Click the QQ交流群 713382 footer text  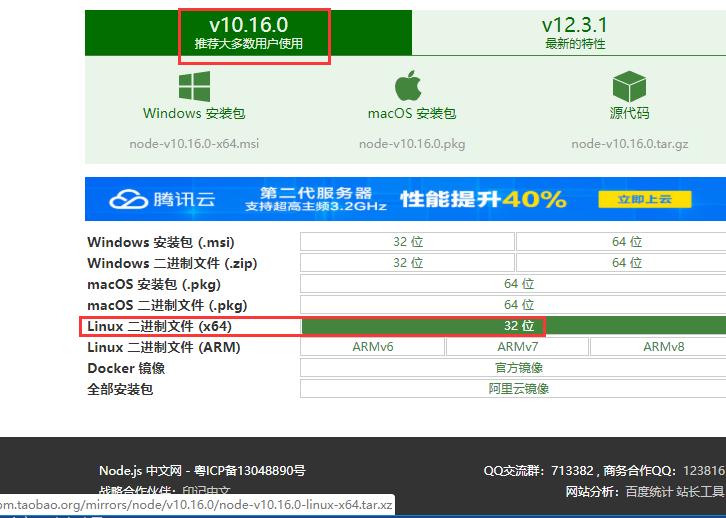(538, 471)
